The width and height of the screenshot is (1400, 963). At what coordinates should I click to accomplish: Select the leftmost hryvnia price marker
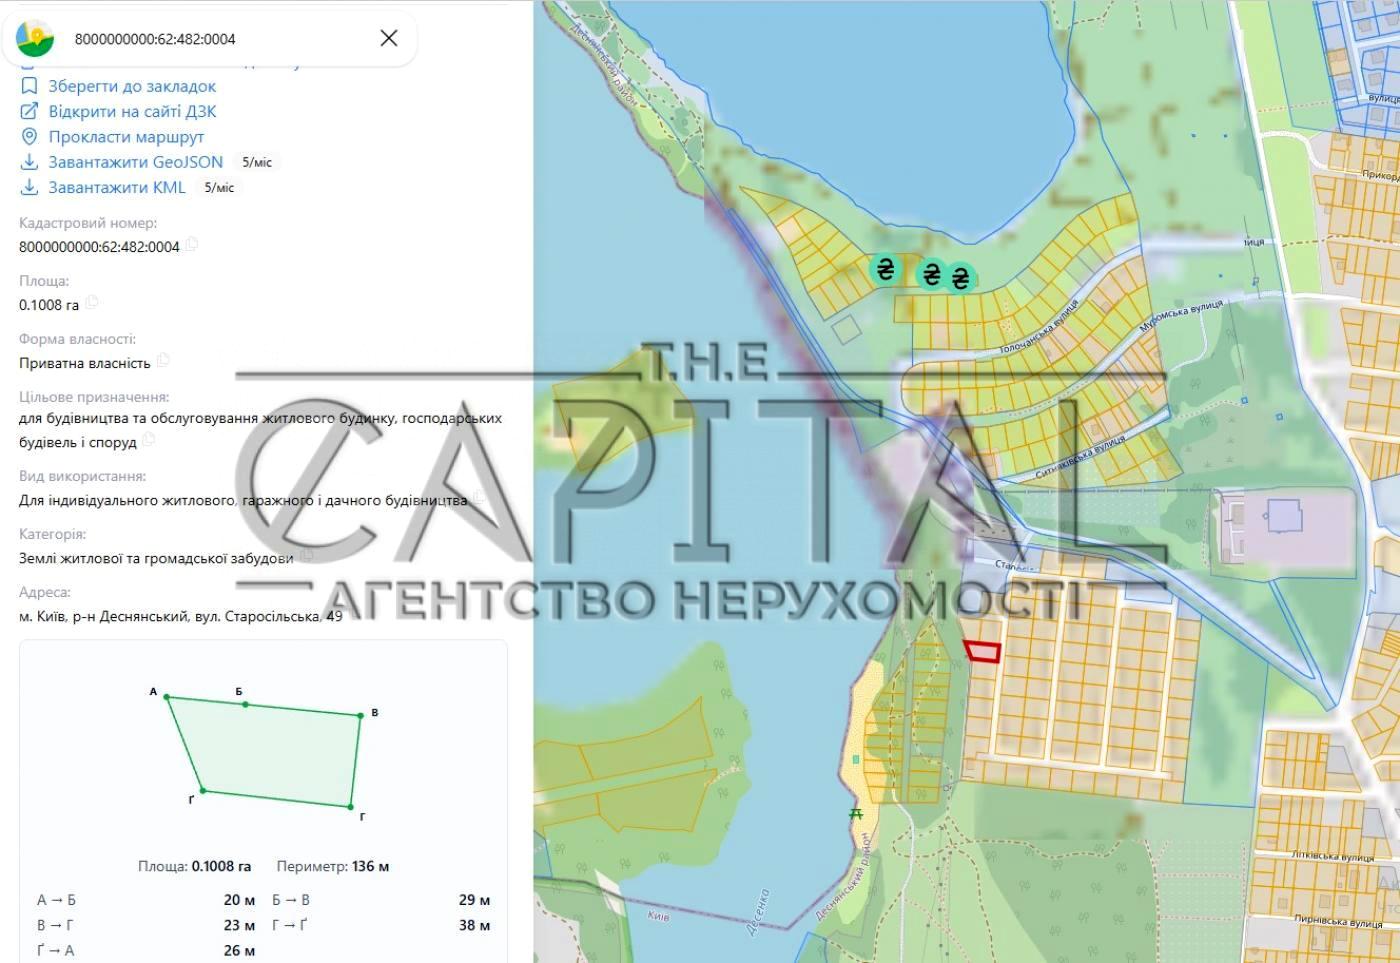pyautogui.click(x=885, y=268)
